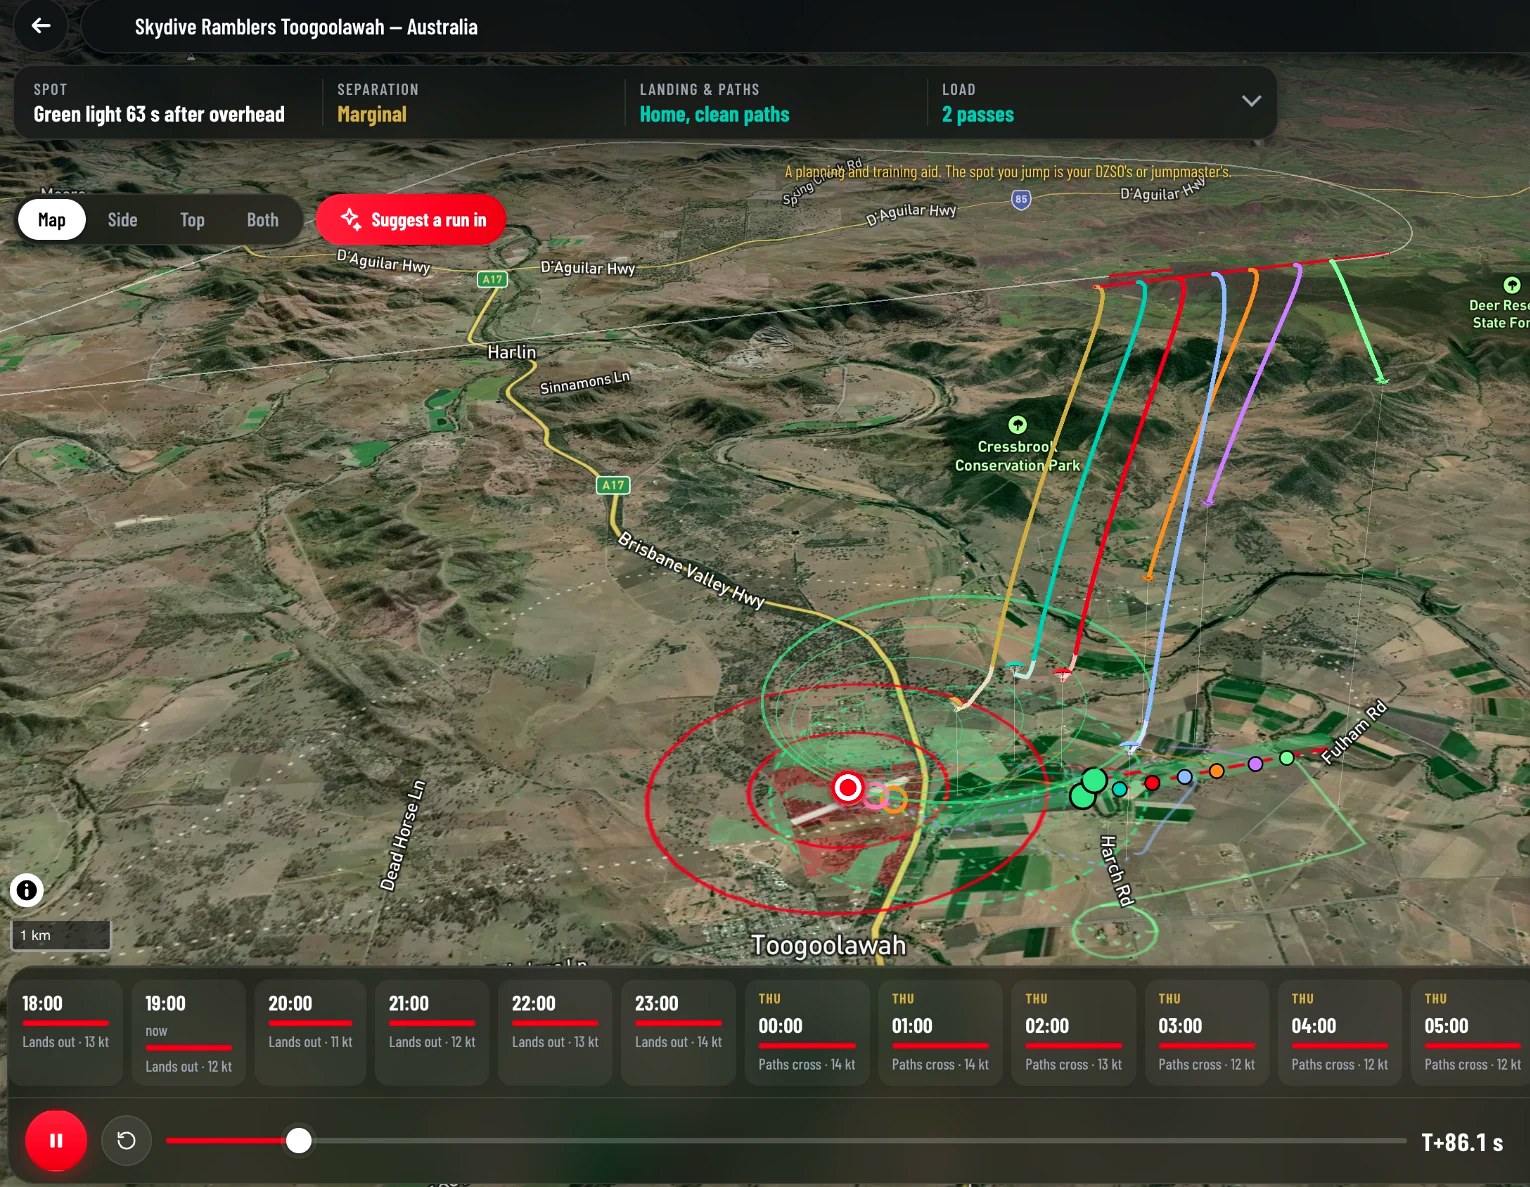Screen dimensions: 1530x1187
Task: Switch to the Top view
Action: click(x=192, y=220)
